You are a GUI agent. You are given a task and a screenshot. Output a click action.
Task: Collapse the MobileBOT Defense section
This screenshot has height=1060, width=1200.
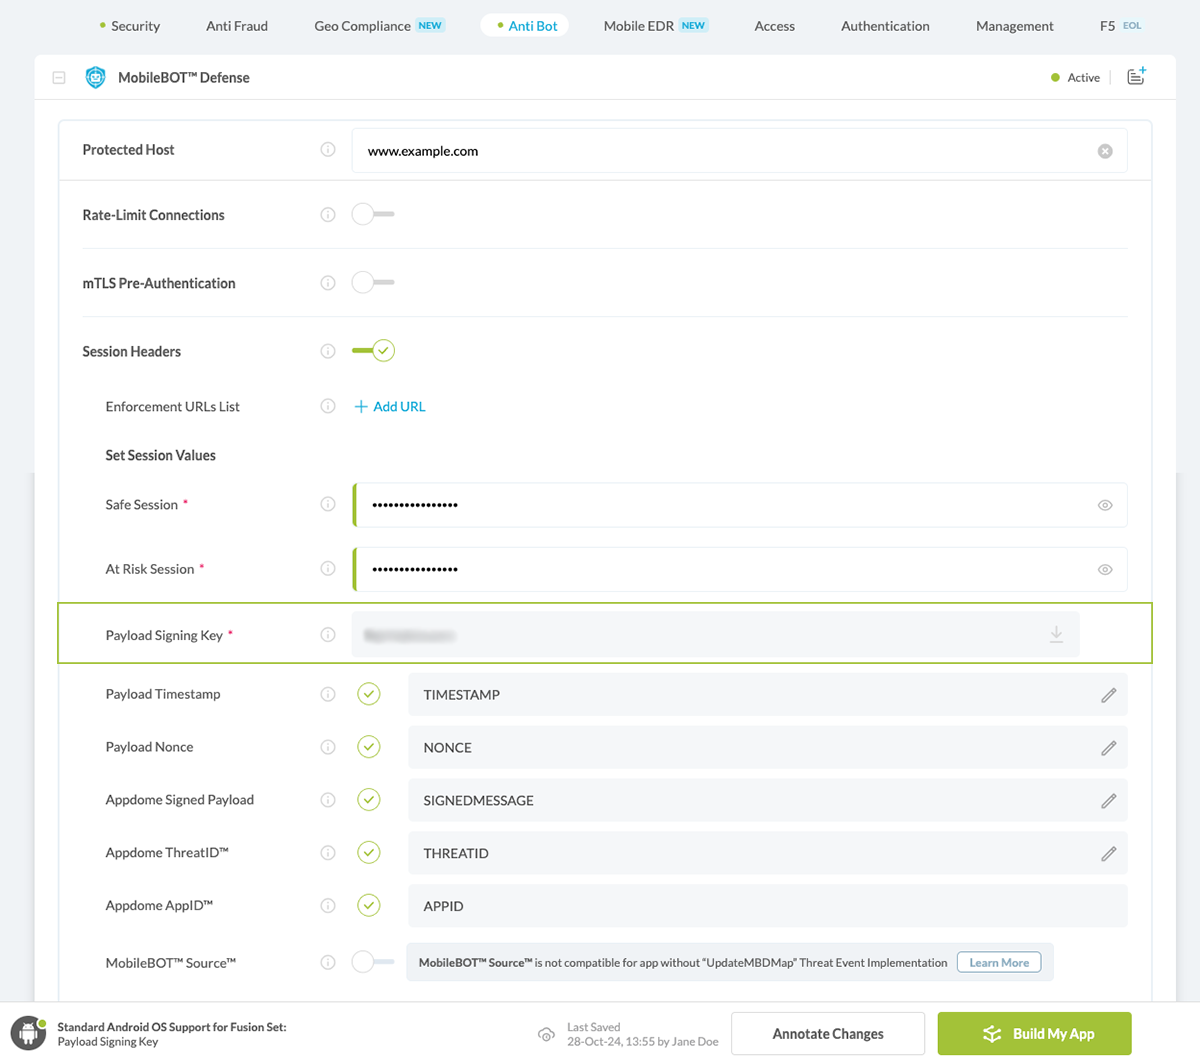(x=59, y=78)
